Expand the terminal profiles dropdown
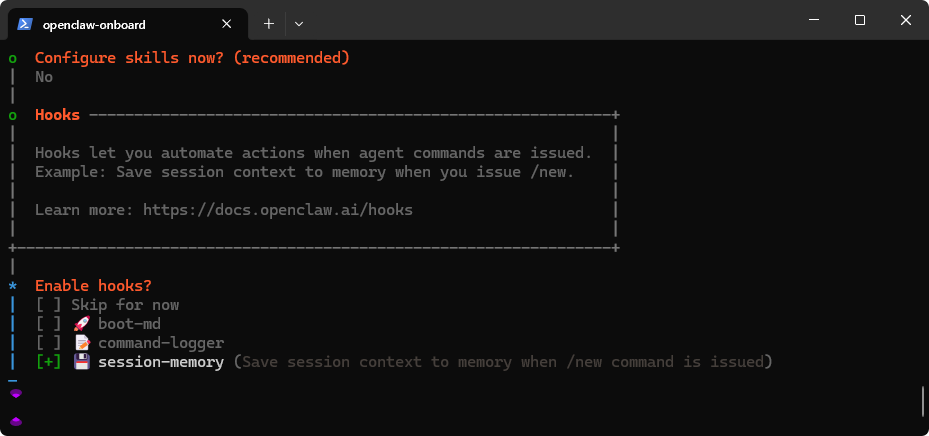This screenshot has width=929, height=436. [x=298, y=22]
